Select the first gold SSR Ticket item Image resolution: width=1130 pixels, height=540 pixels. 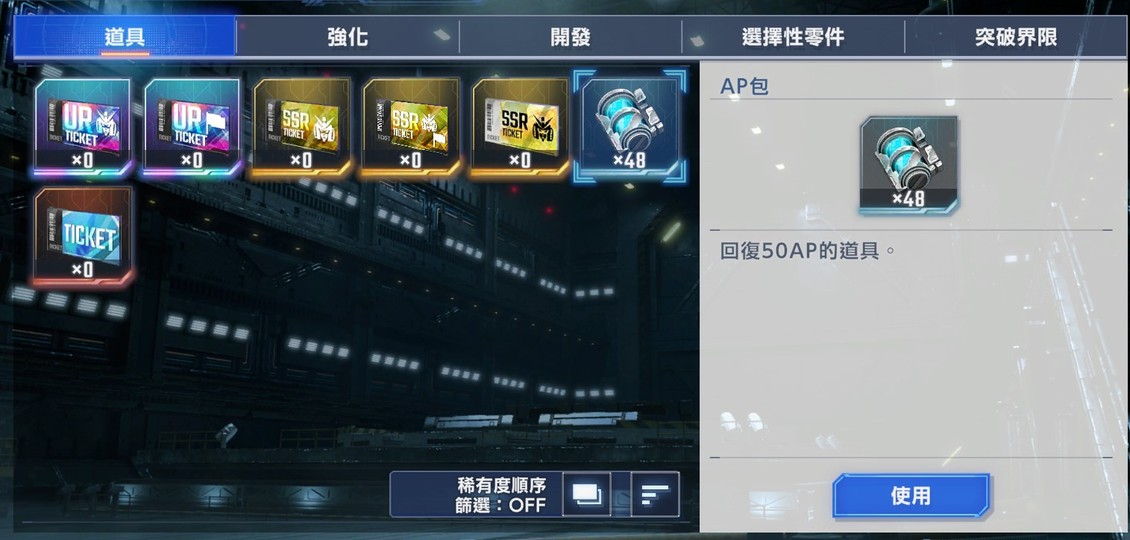[302, 128]
